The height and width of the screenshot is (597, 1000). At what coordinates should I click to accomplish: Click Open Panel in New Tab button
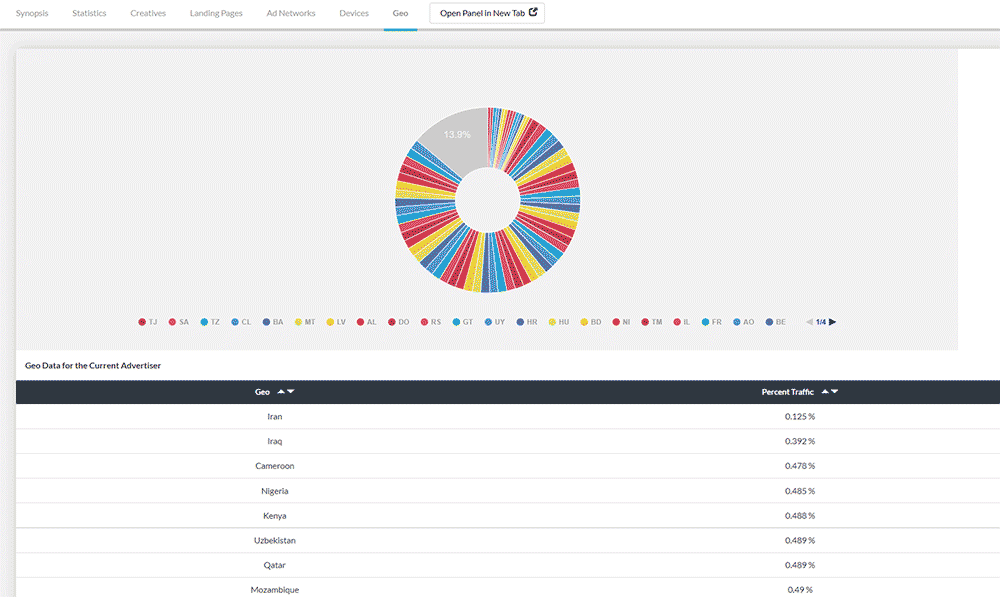[x=487, y=13]
